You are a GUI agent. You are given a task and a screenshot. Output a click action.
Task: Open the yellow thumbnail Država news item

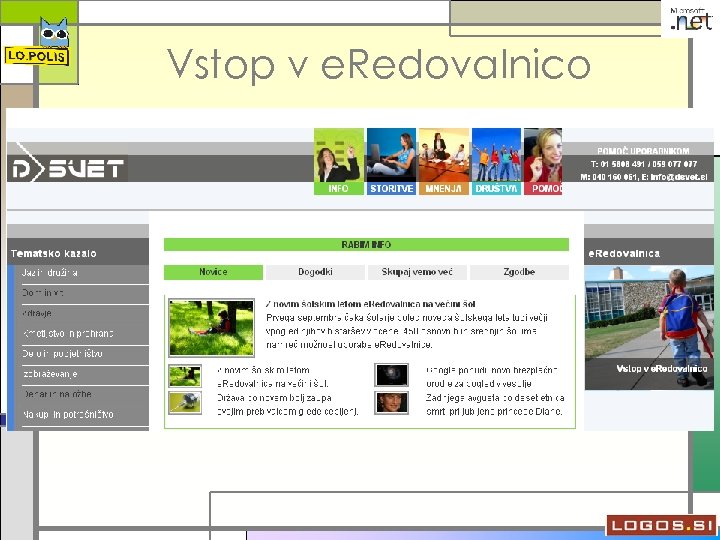[185, 403]
